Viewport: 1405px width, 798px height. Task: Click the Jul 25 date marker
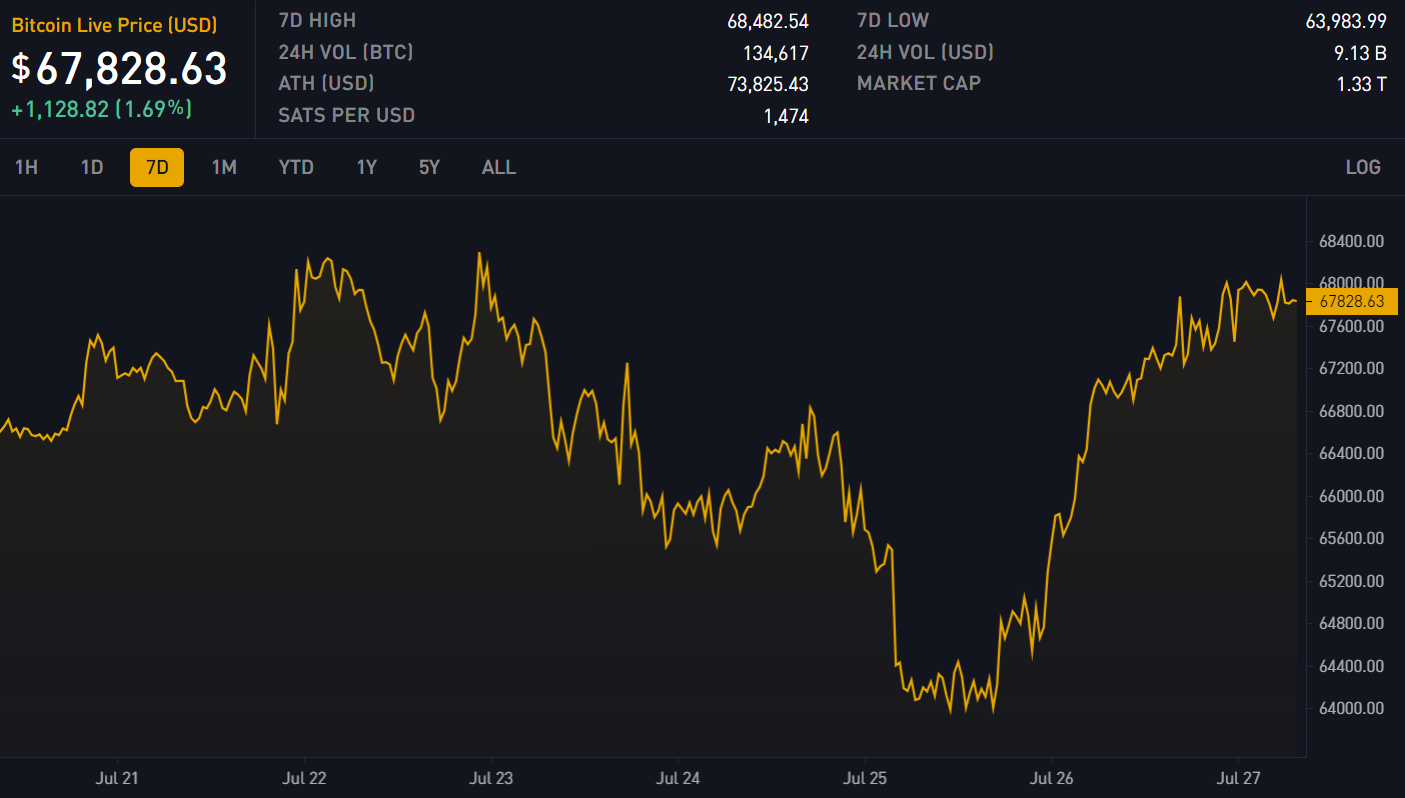coord(864,777)
